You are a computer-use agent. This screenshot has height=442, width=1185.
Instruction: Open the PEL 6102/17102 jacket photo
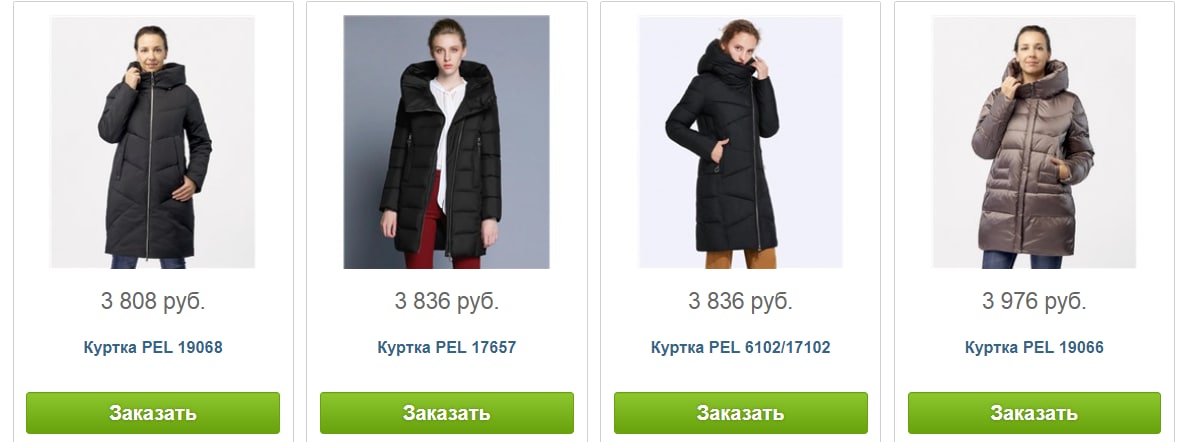click(x=741, y=142)
